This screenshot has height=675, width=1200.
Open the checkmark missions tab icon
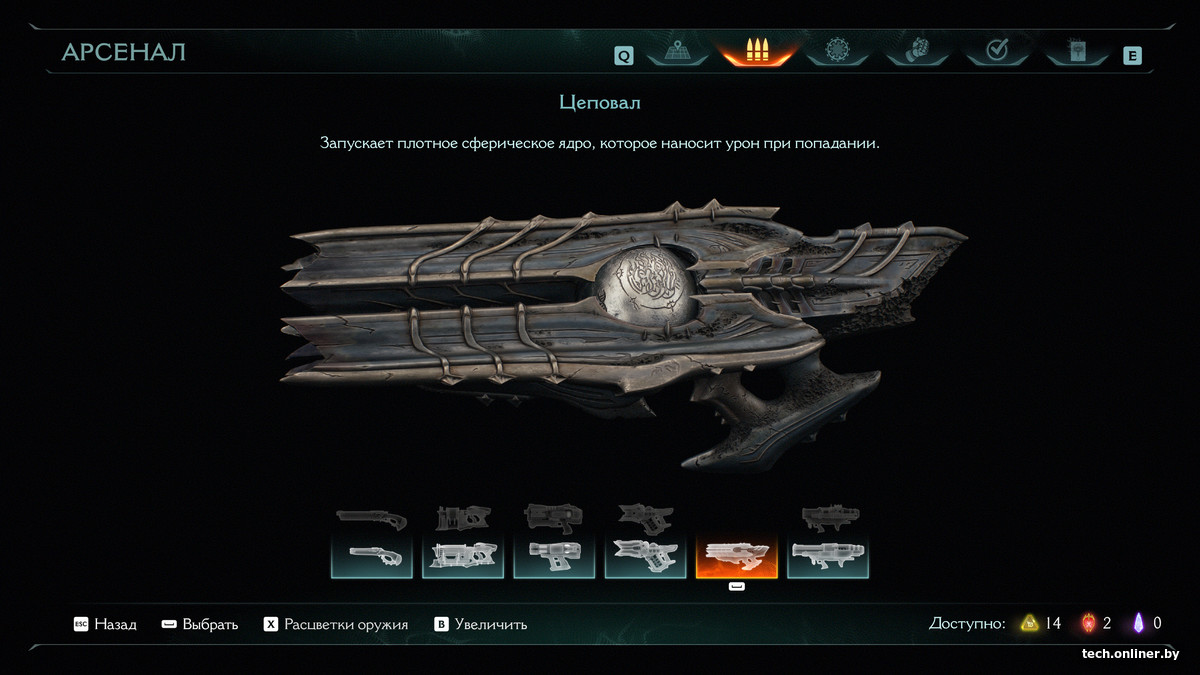click(996, 51)
